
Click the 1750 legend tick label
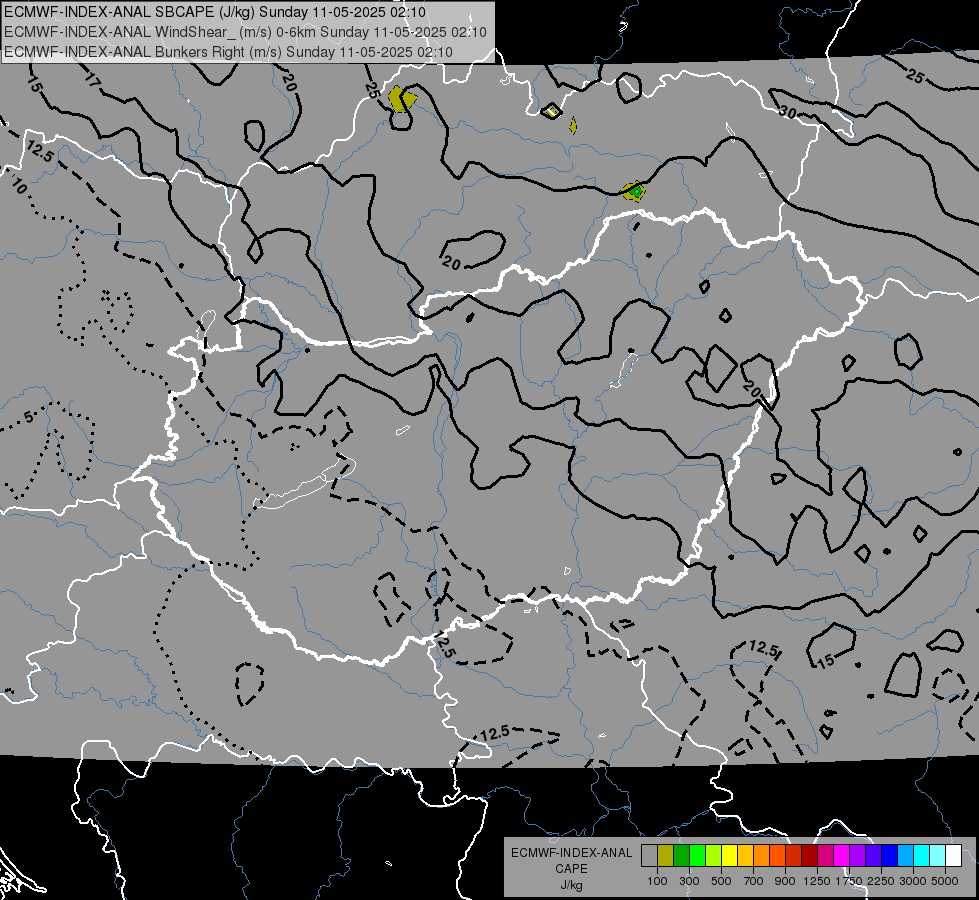(849, 881)
